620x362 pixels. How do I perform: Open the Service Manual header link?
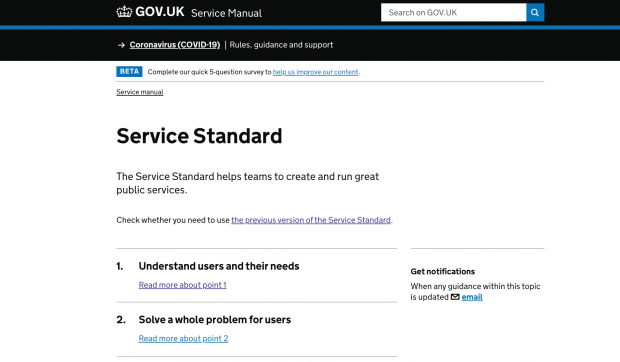(x=226, y=13)
